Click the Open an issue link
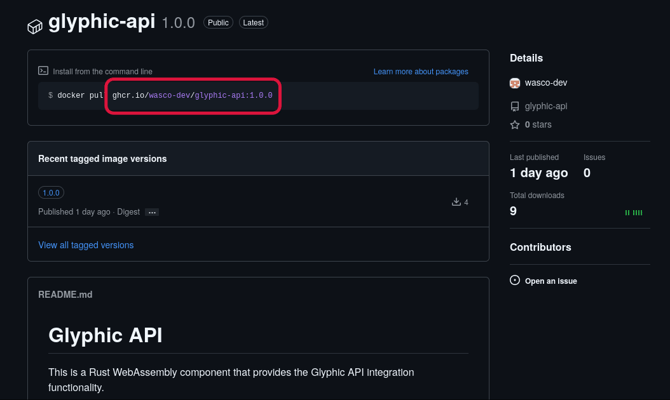The width and height of the screenshot is (670, 400). 551,281
